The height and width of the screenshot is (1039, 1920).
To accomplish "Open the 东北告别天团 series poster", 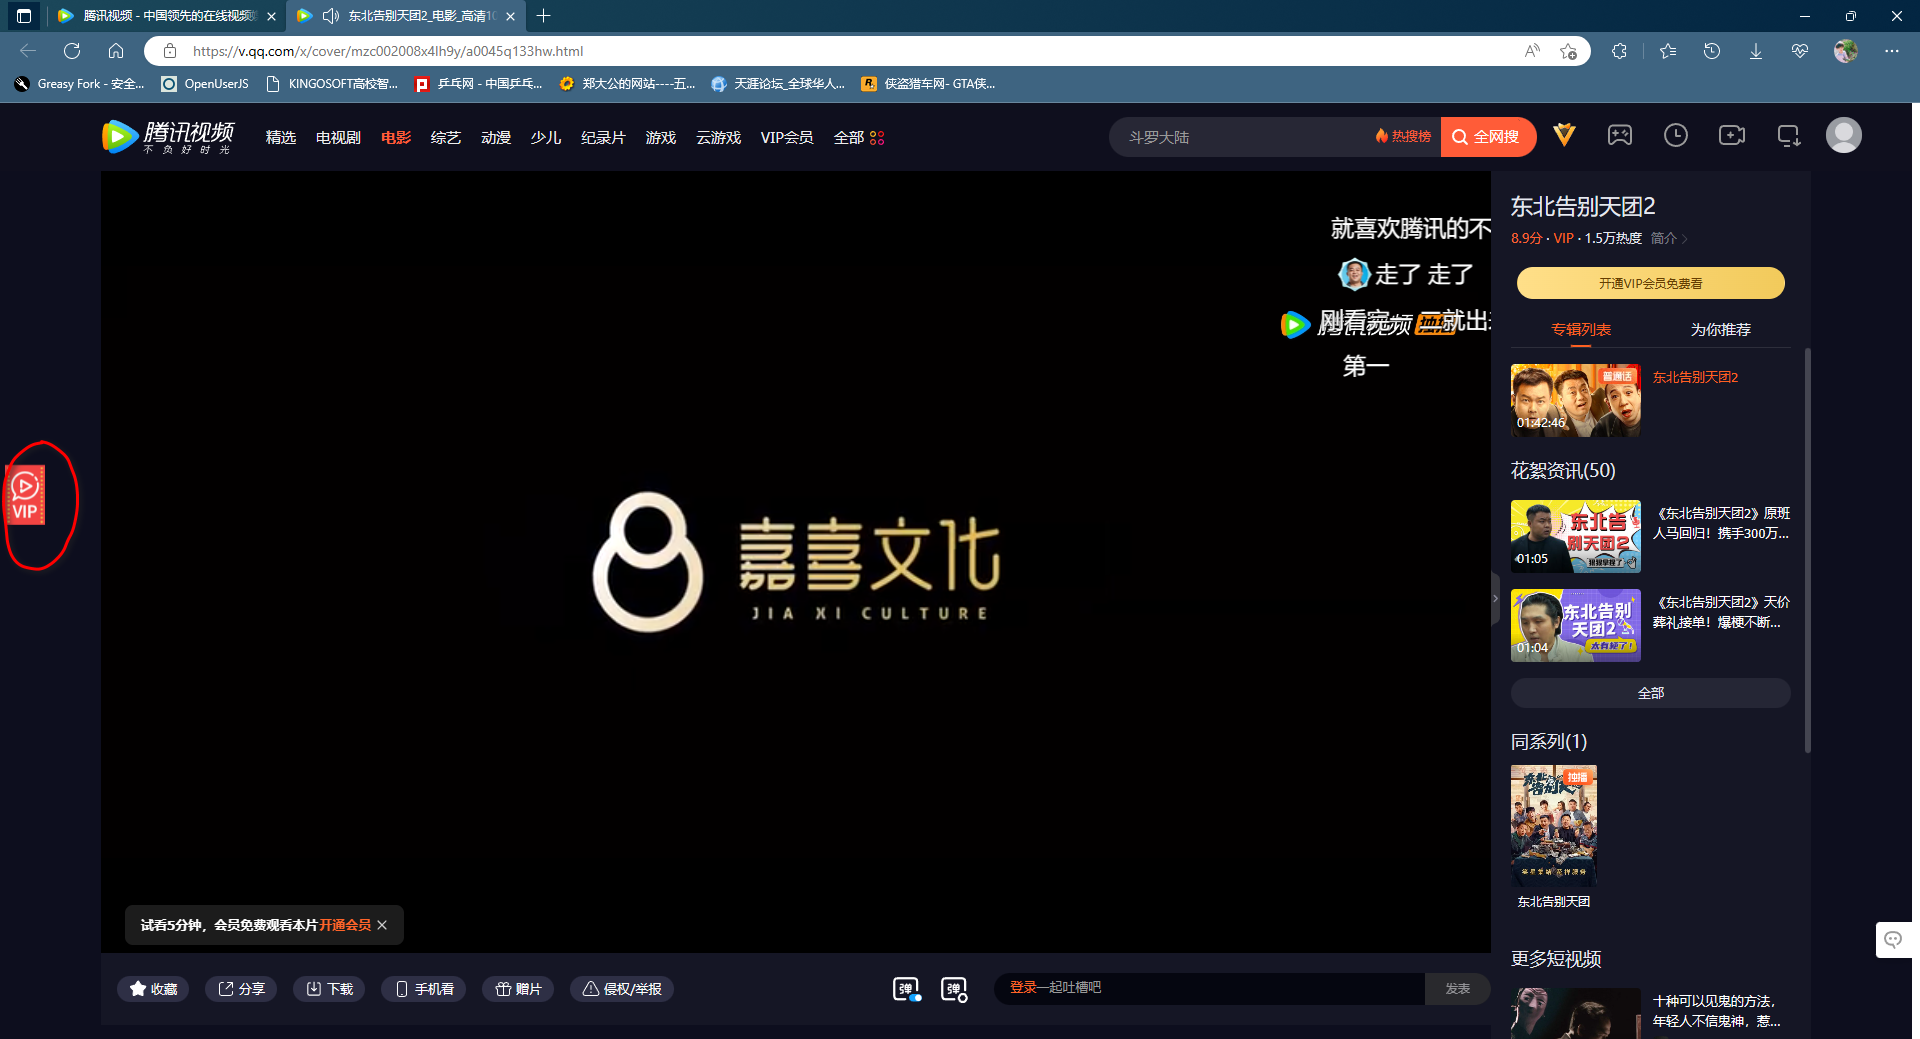I will 1554,826.
